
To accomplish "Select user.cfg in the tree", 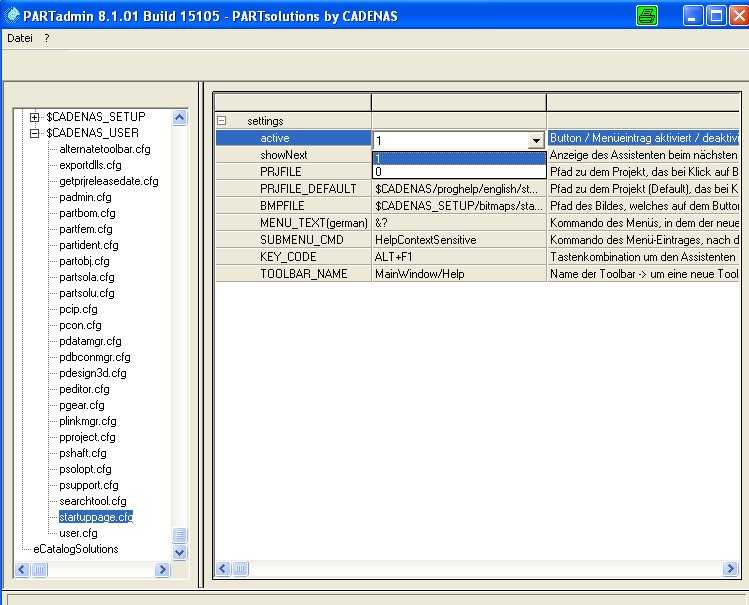I will (x=78, y=533).
